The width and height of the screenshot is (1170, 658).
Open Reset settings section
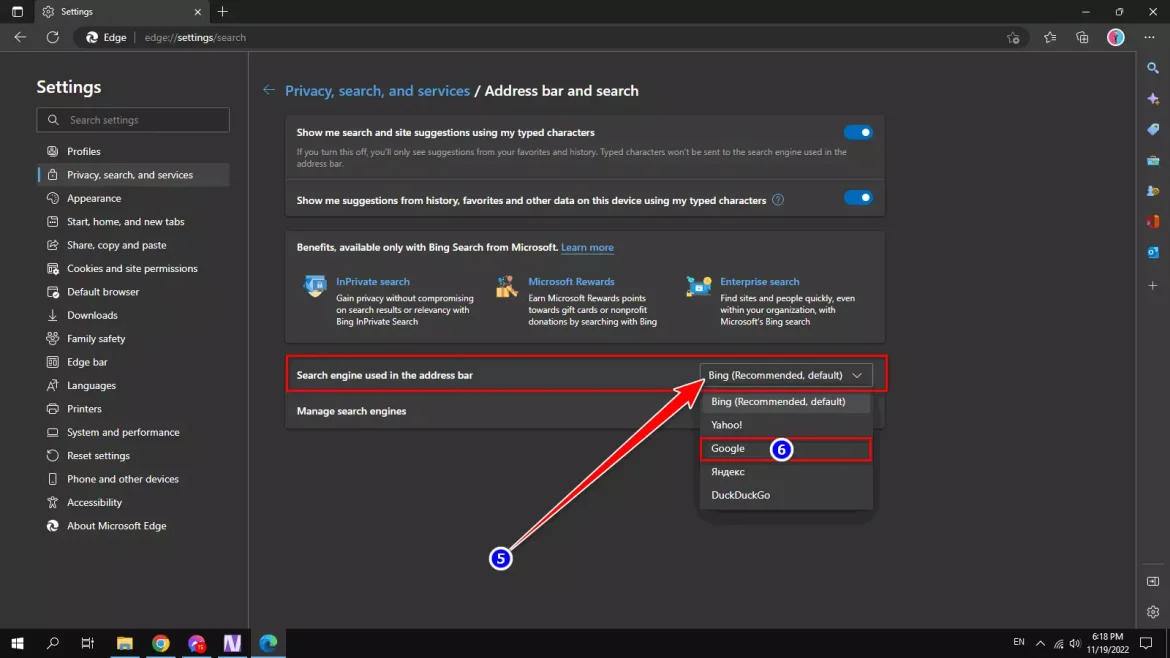134,456
